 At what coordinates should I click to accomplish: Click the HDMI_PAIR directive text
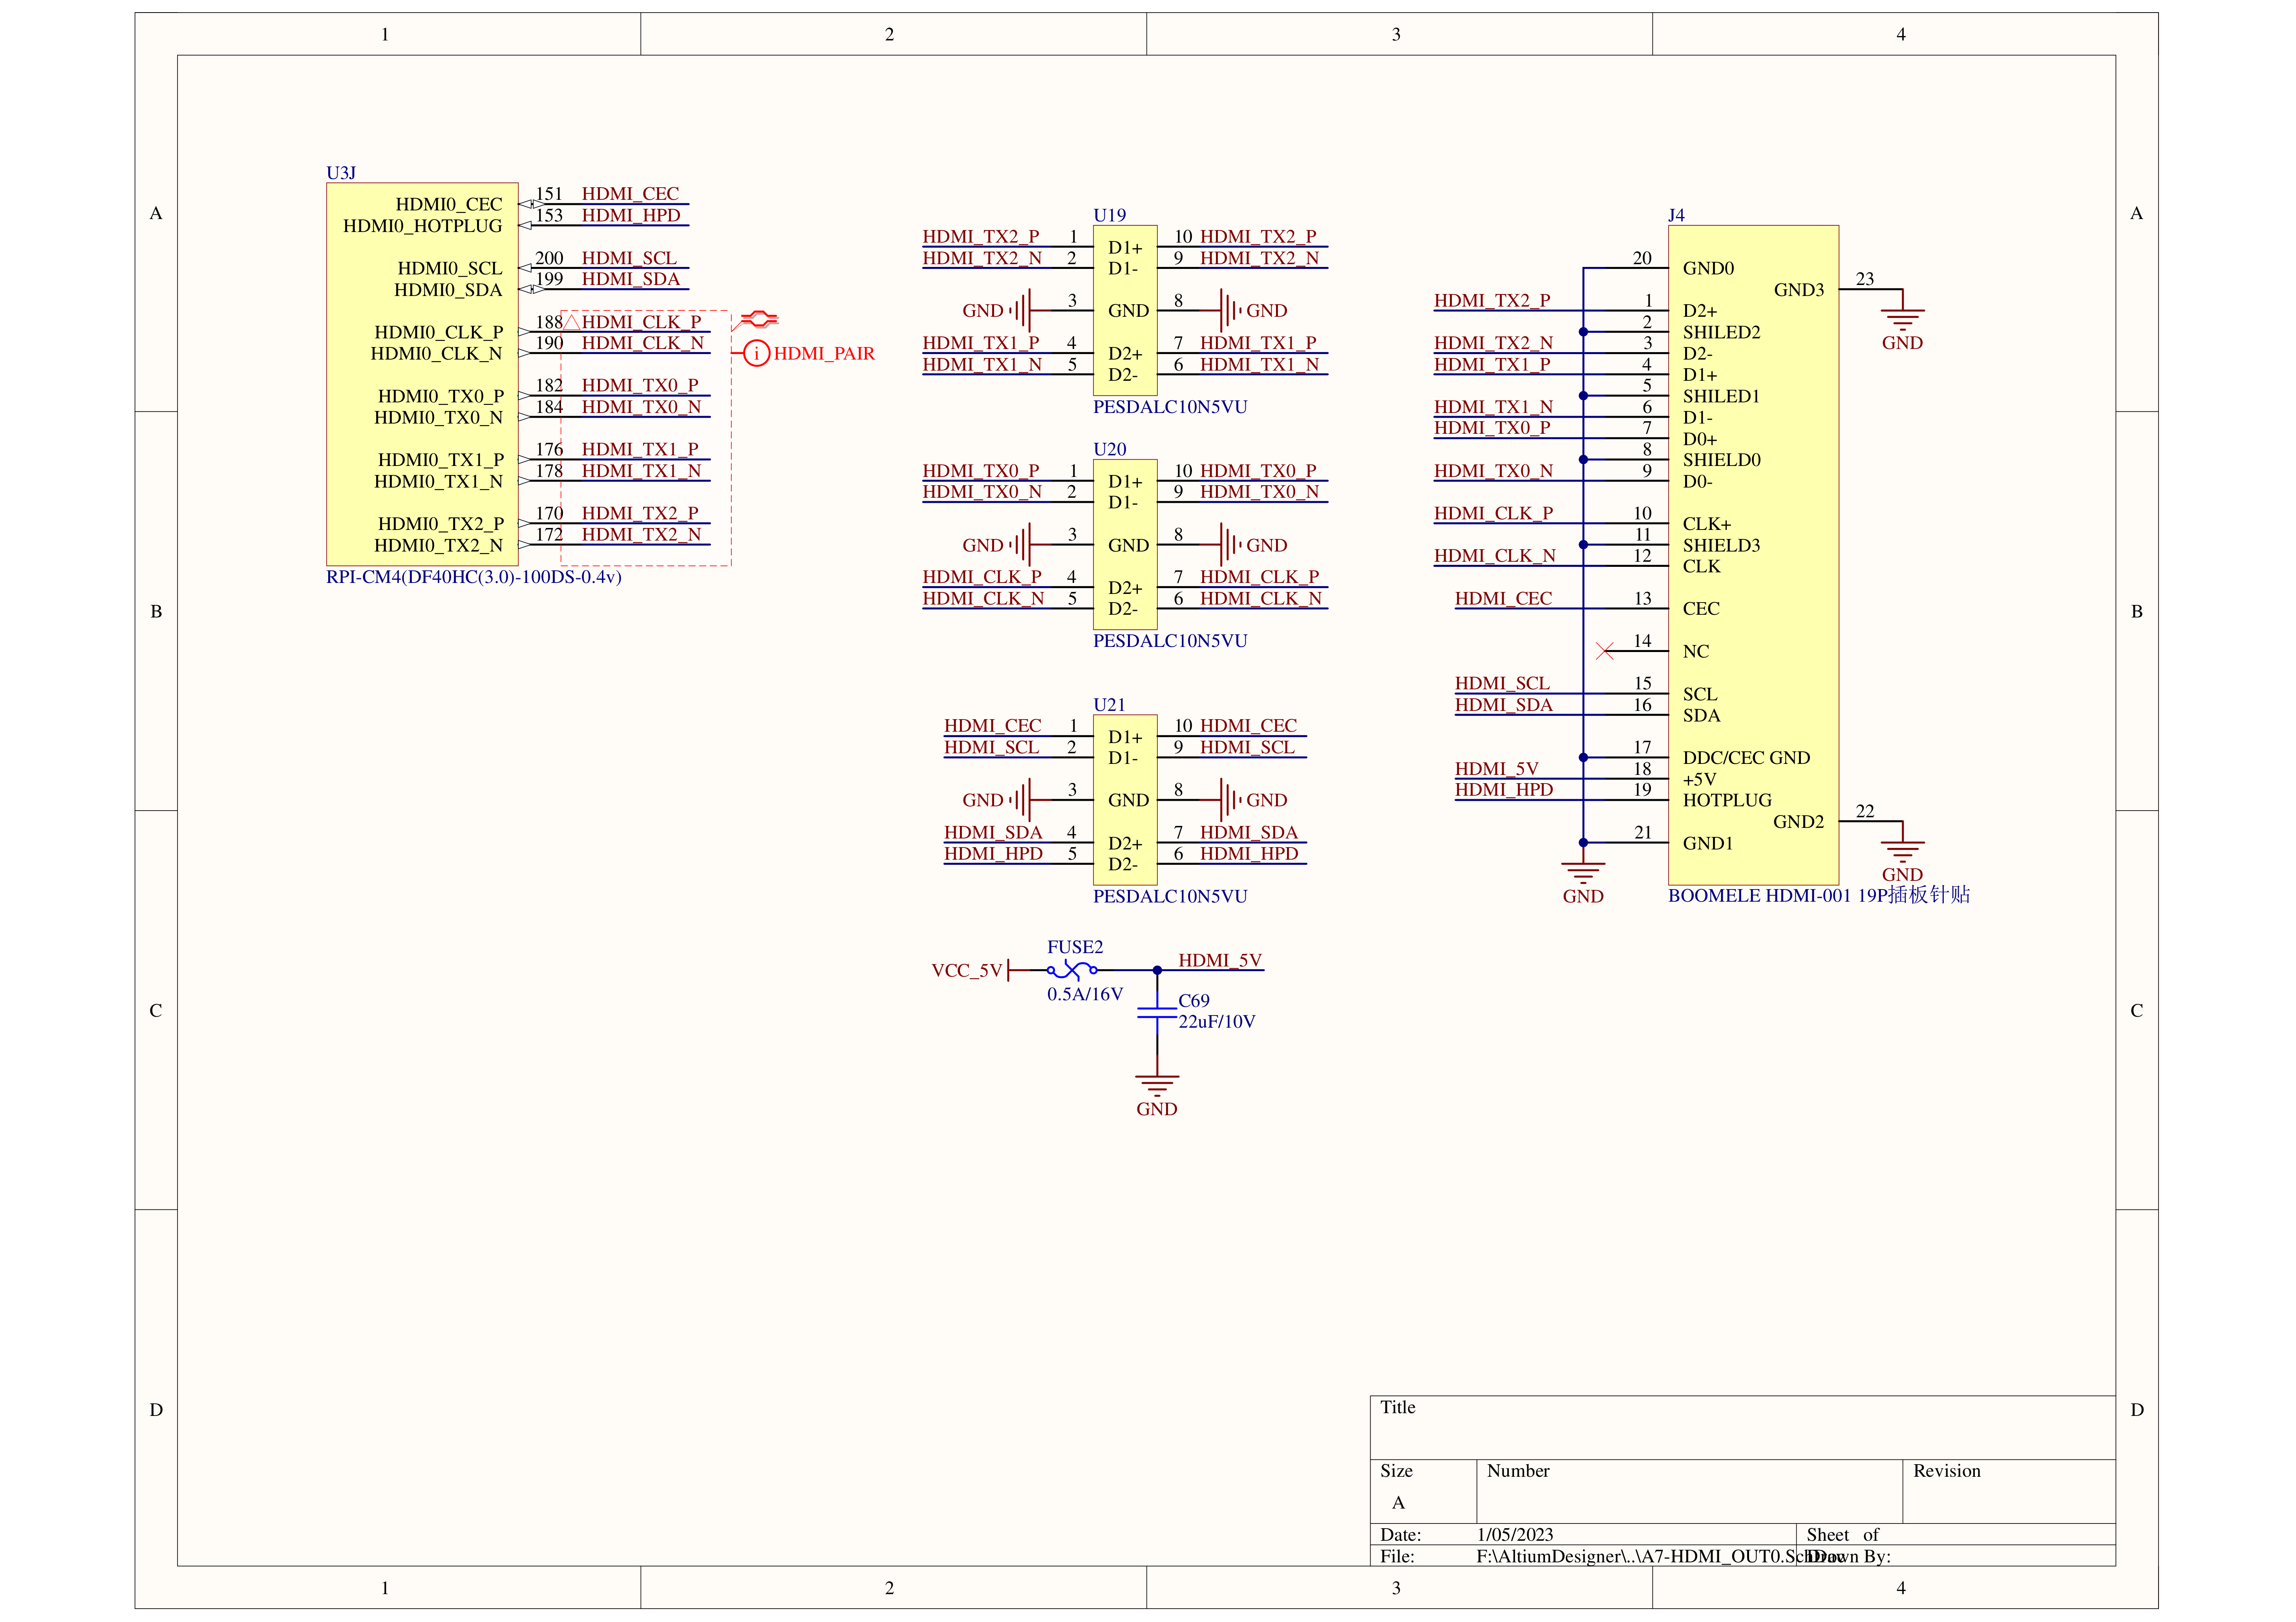[824, 353]
